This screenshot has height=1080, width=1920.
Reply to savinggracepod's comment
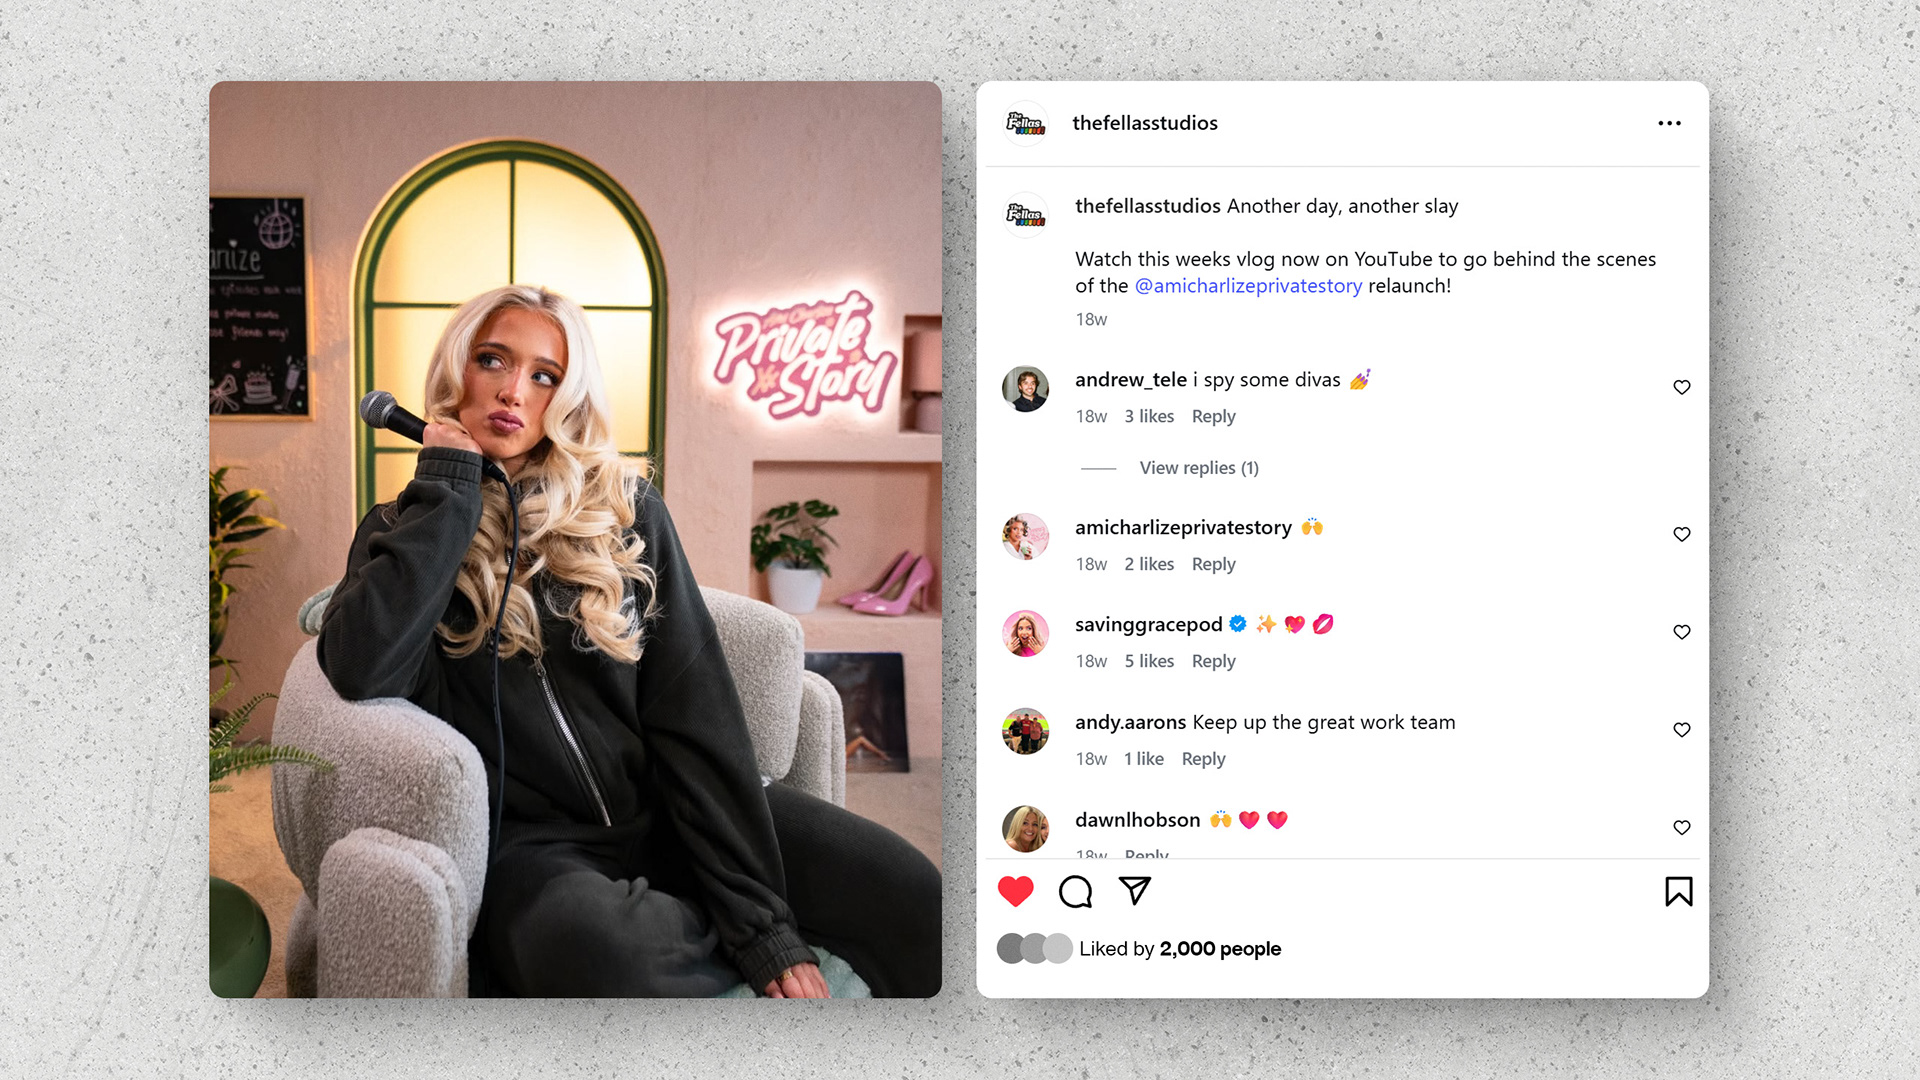pyautogui.click(x=1213, y=661)
